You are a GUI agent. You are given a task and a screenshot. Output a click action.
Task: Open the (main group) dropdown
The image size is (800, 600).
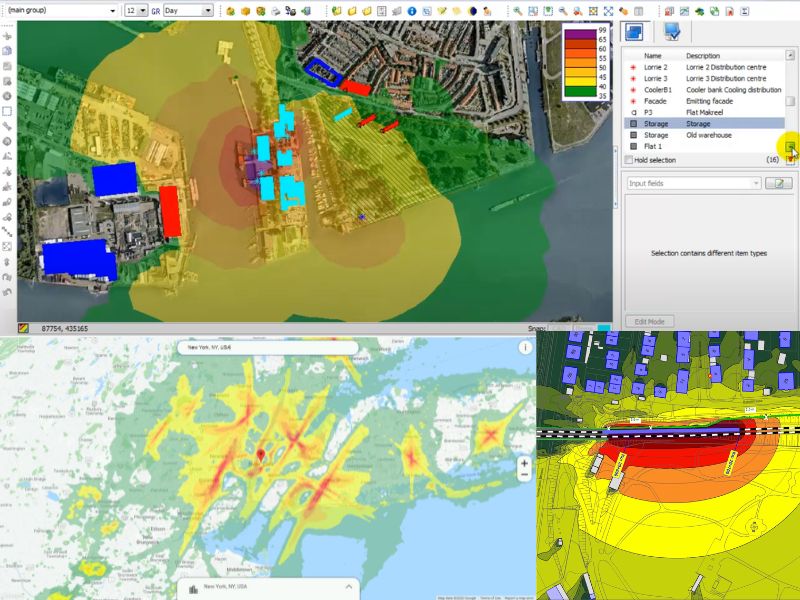pyautogui.click(x=111, y=10)
